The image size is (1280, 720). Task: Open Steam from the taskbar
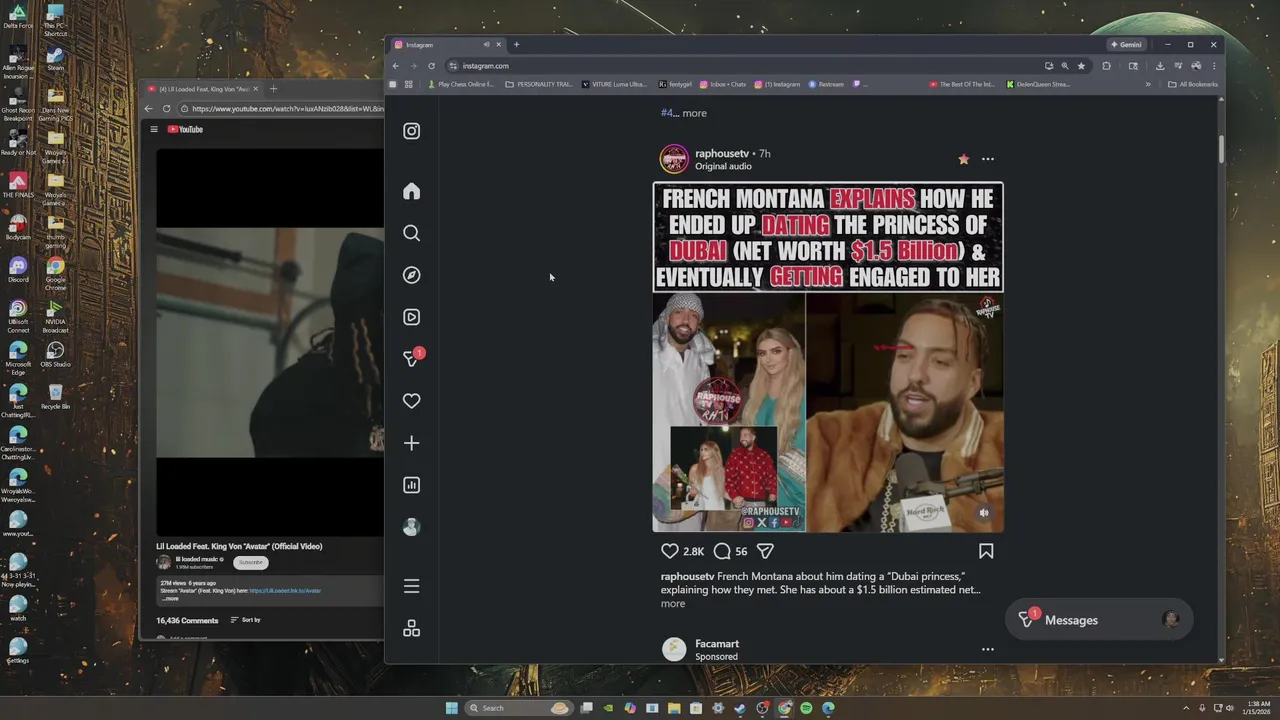[x=740, y=708]
